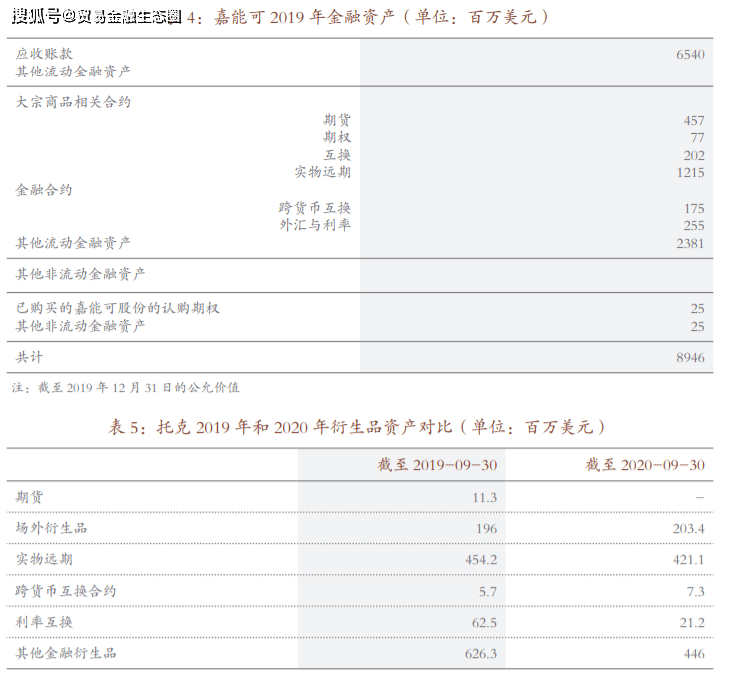Click the value 62.5
The width and height of the screenshot is (730, 675).
[x=485, y=623]
